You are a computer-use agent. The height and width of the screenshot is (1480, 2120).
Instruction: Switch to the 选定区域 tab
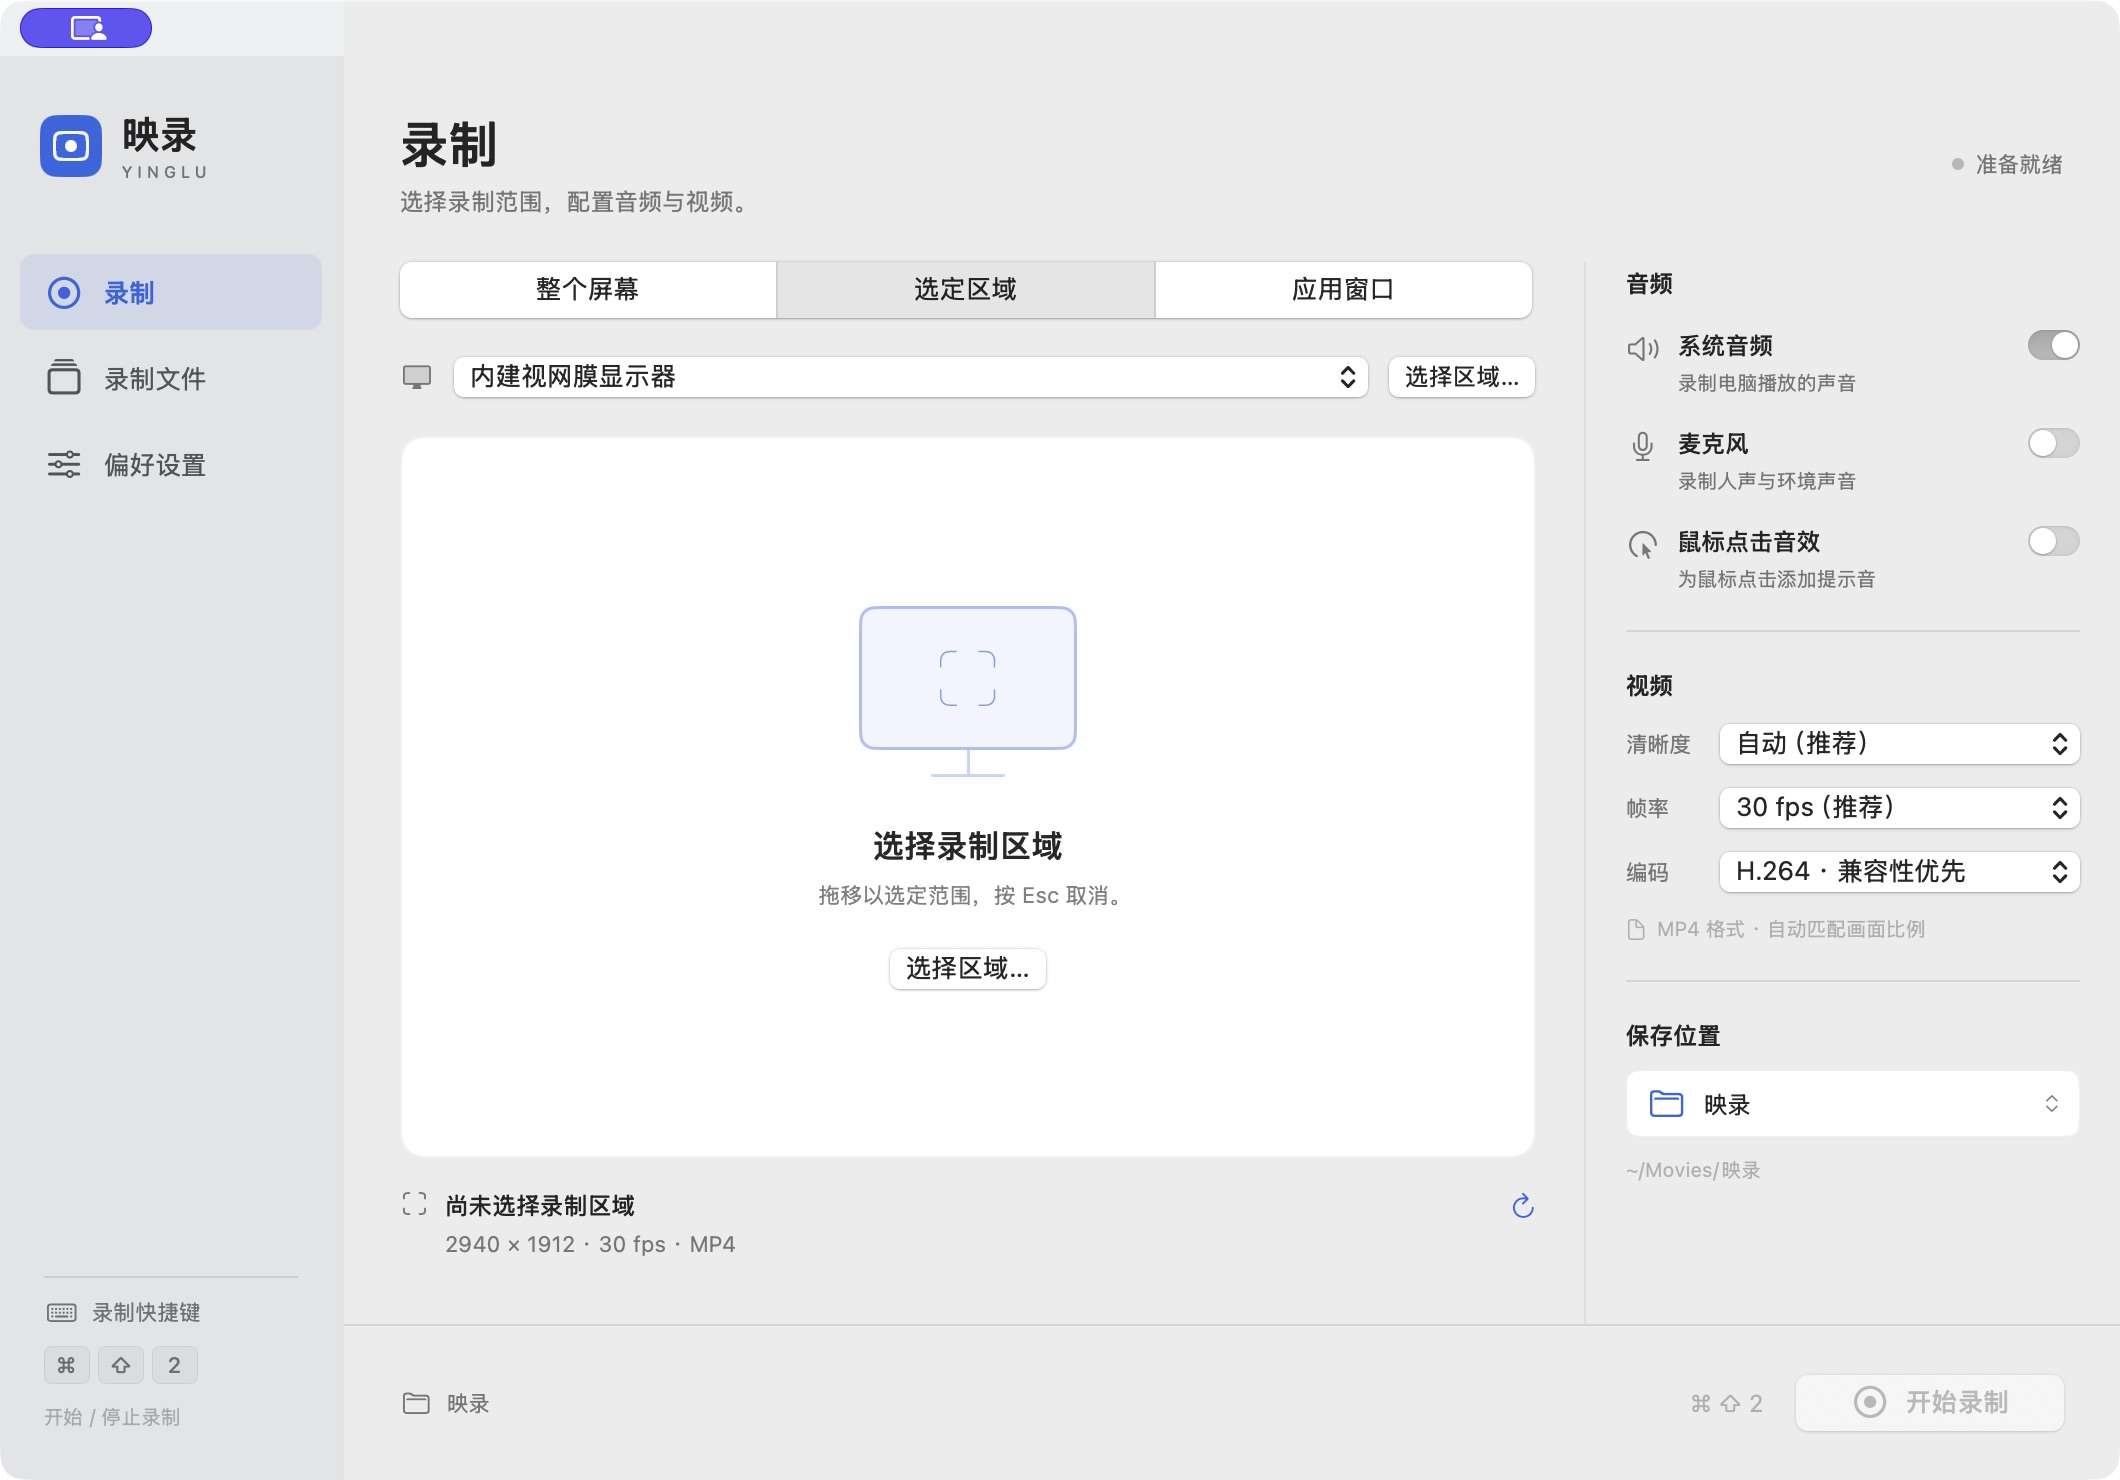[966, 290]
